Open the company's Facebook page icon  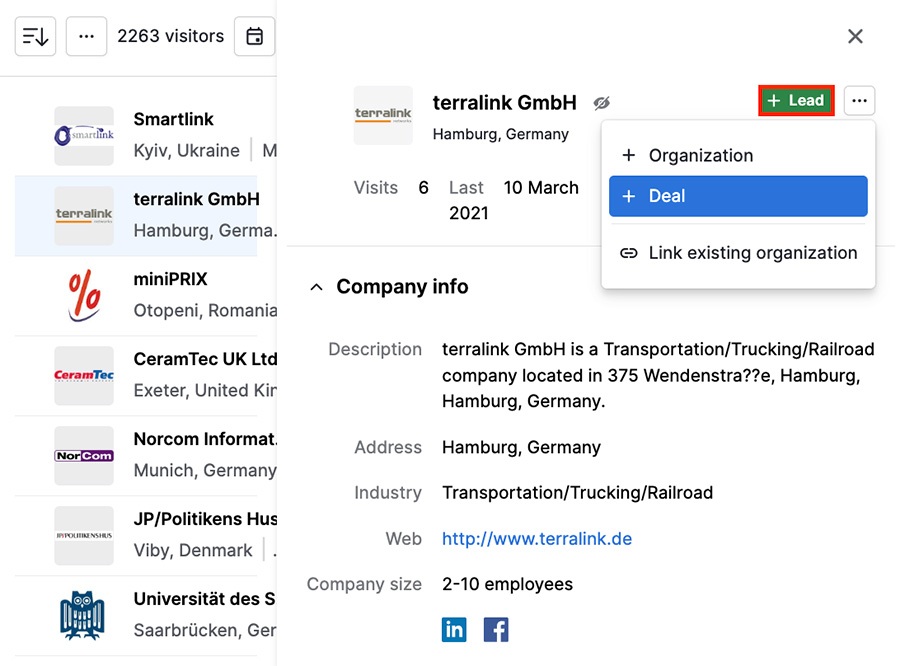(496, 630)
